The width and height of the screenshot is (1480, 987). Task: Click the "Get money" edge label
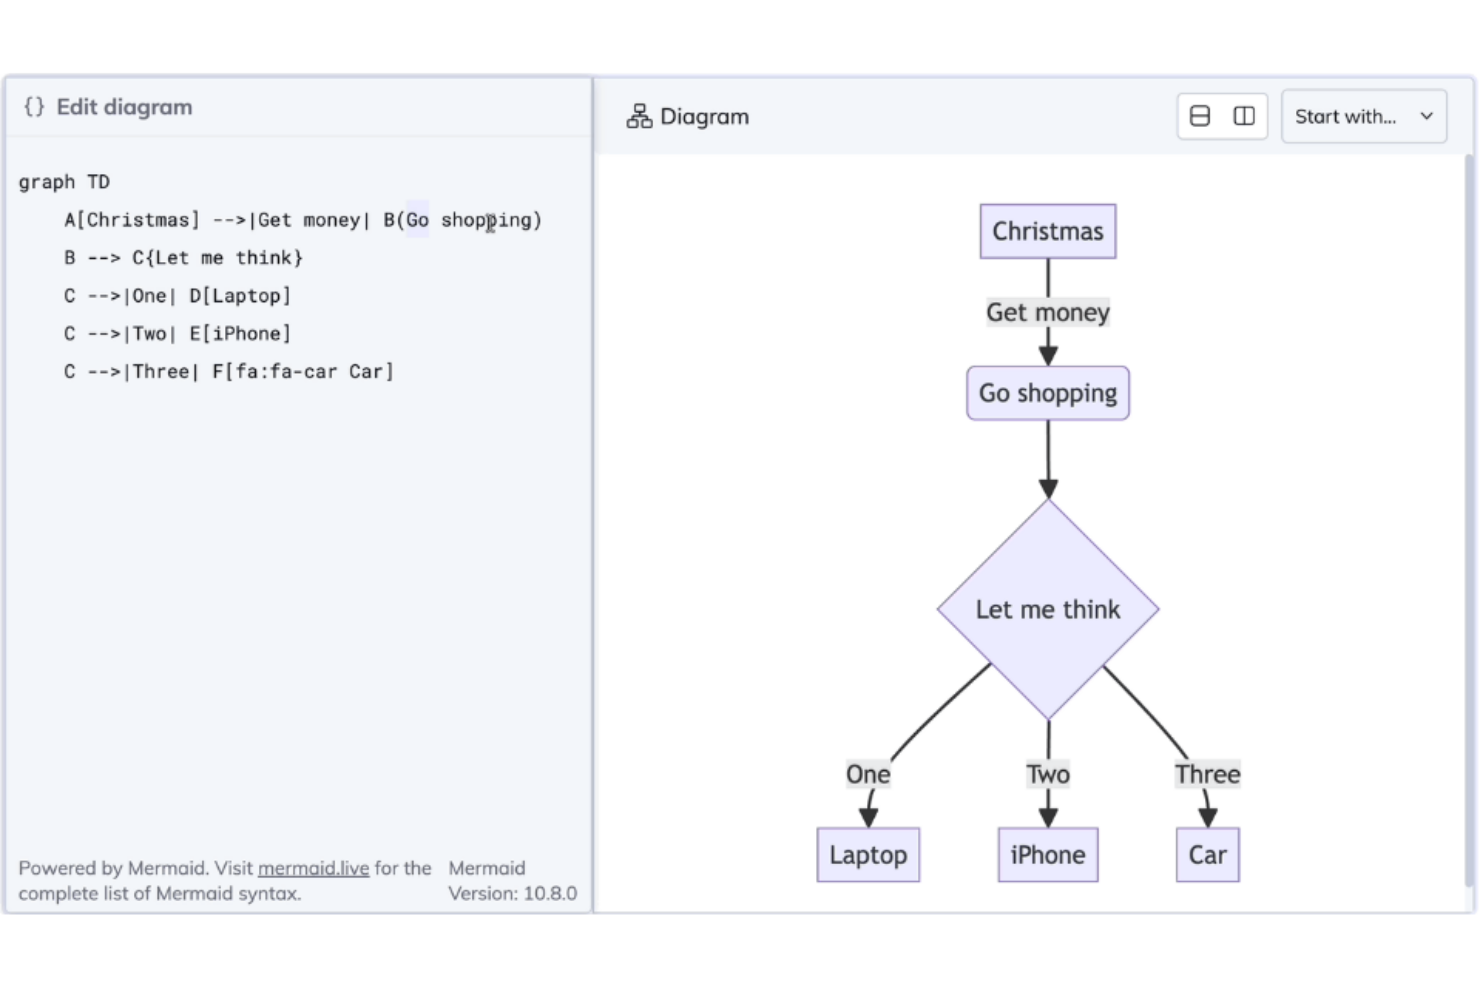[1047, 313]
